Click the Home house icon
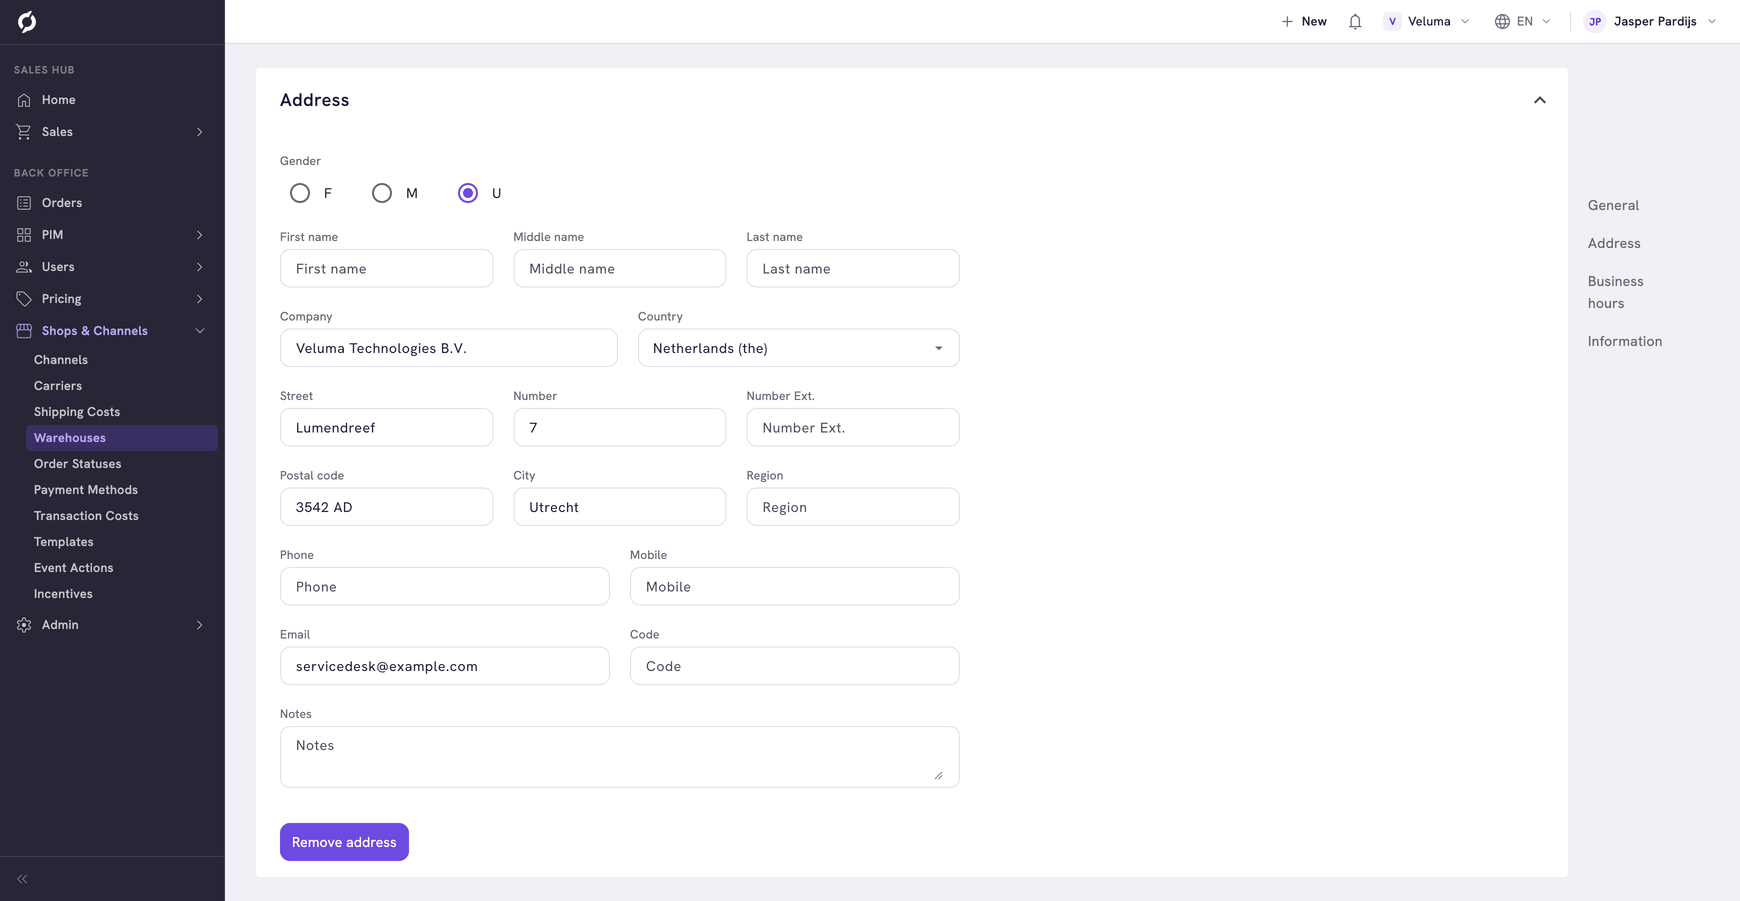This screenshot has width=1740, height=901. (24, 100)
